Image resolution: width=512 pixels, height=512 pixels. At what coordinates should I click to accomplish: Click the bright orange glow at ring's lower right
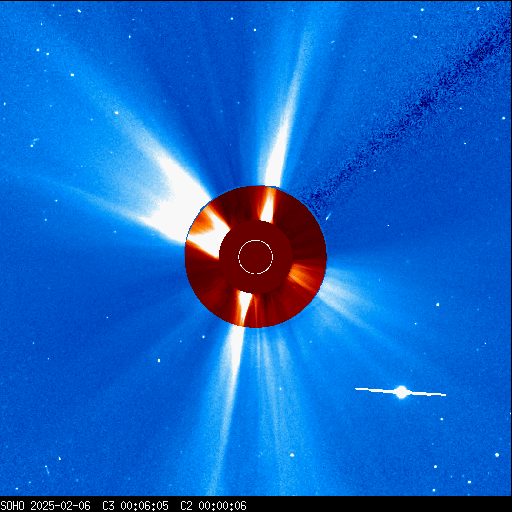[x=302, y=273]
